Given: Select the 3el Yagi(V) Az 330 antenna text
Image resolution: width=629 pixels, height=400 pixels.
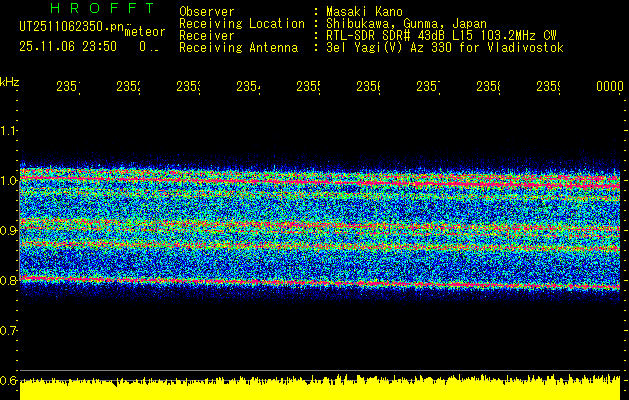Looking at the screenshot, I should [445, 48].
